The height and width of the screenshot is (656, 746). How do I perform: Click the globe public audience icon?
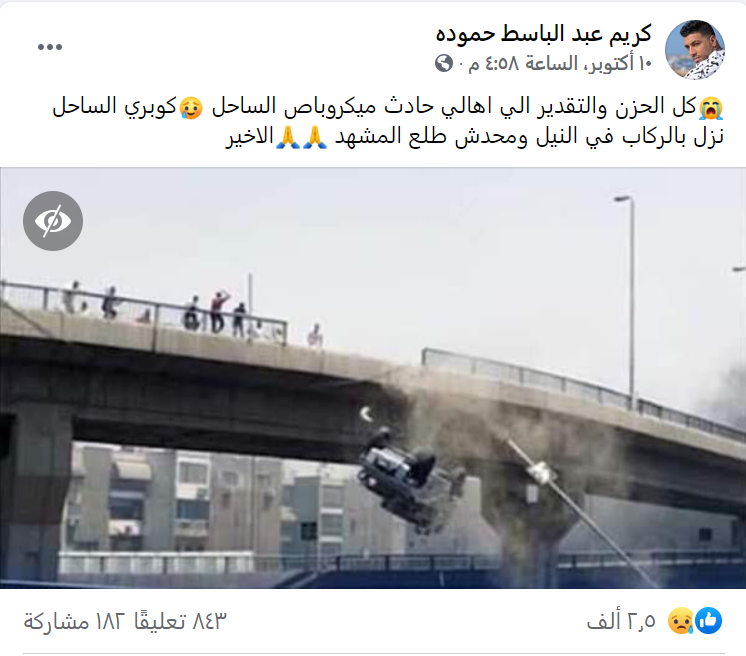click(x=444, y=63)
